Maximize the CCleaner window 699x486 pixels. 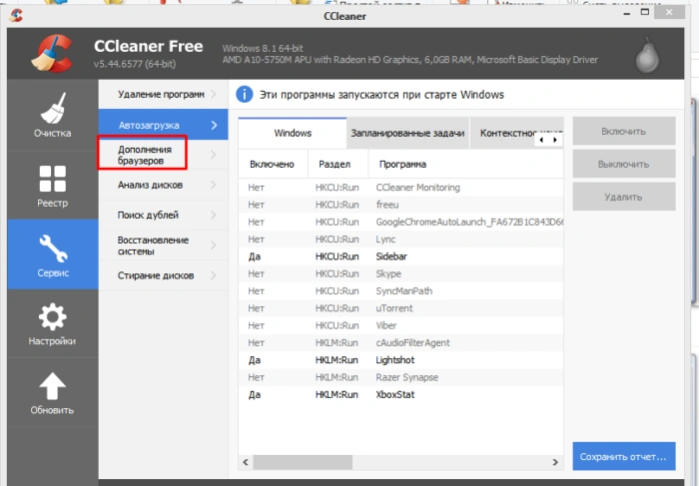[645, 12]
